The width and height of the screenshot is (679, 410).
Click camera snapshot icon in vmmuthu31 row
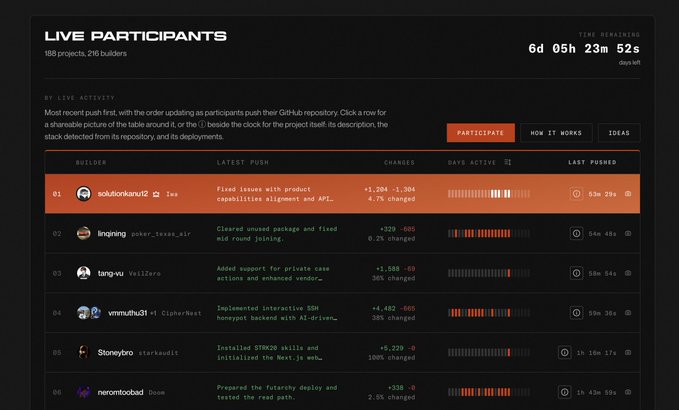pos(628,313)
